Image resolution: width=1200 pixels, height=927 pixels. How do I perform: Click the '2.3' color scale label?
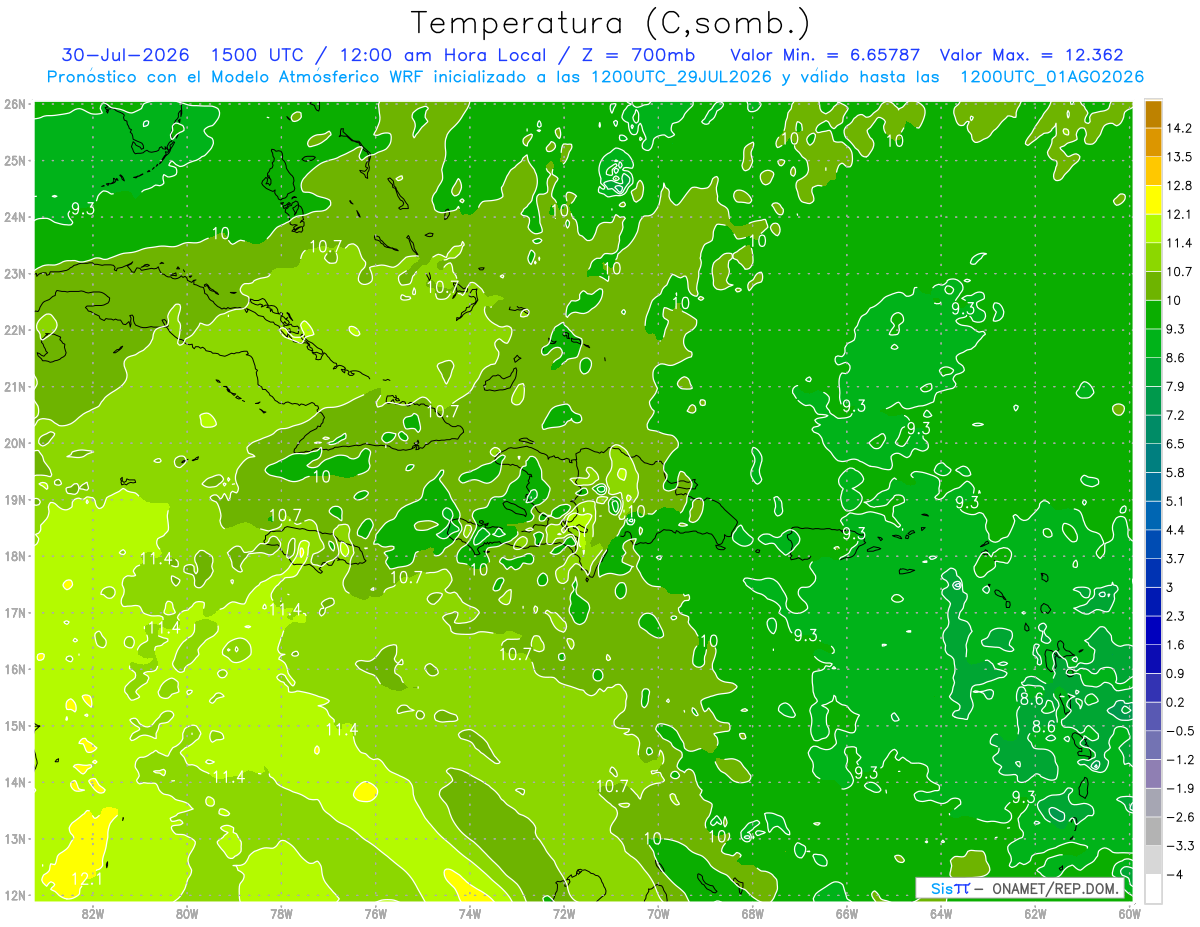[1176, 616]
